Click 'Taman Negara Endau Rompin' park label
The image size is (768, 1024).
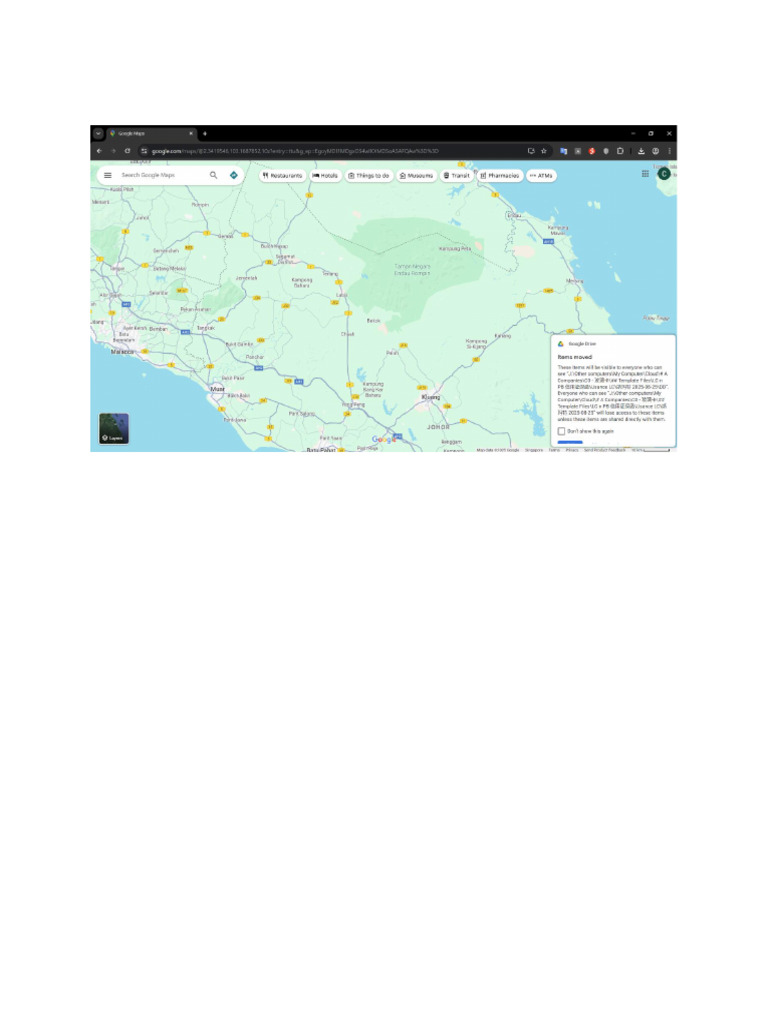click(x=412, y=270)
